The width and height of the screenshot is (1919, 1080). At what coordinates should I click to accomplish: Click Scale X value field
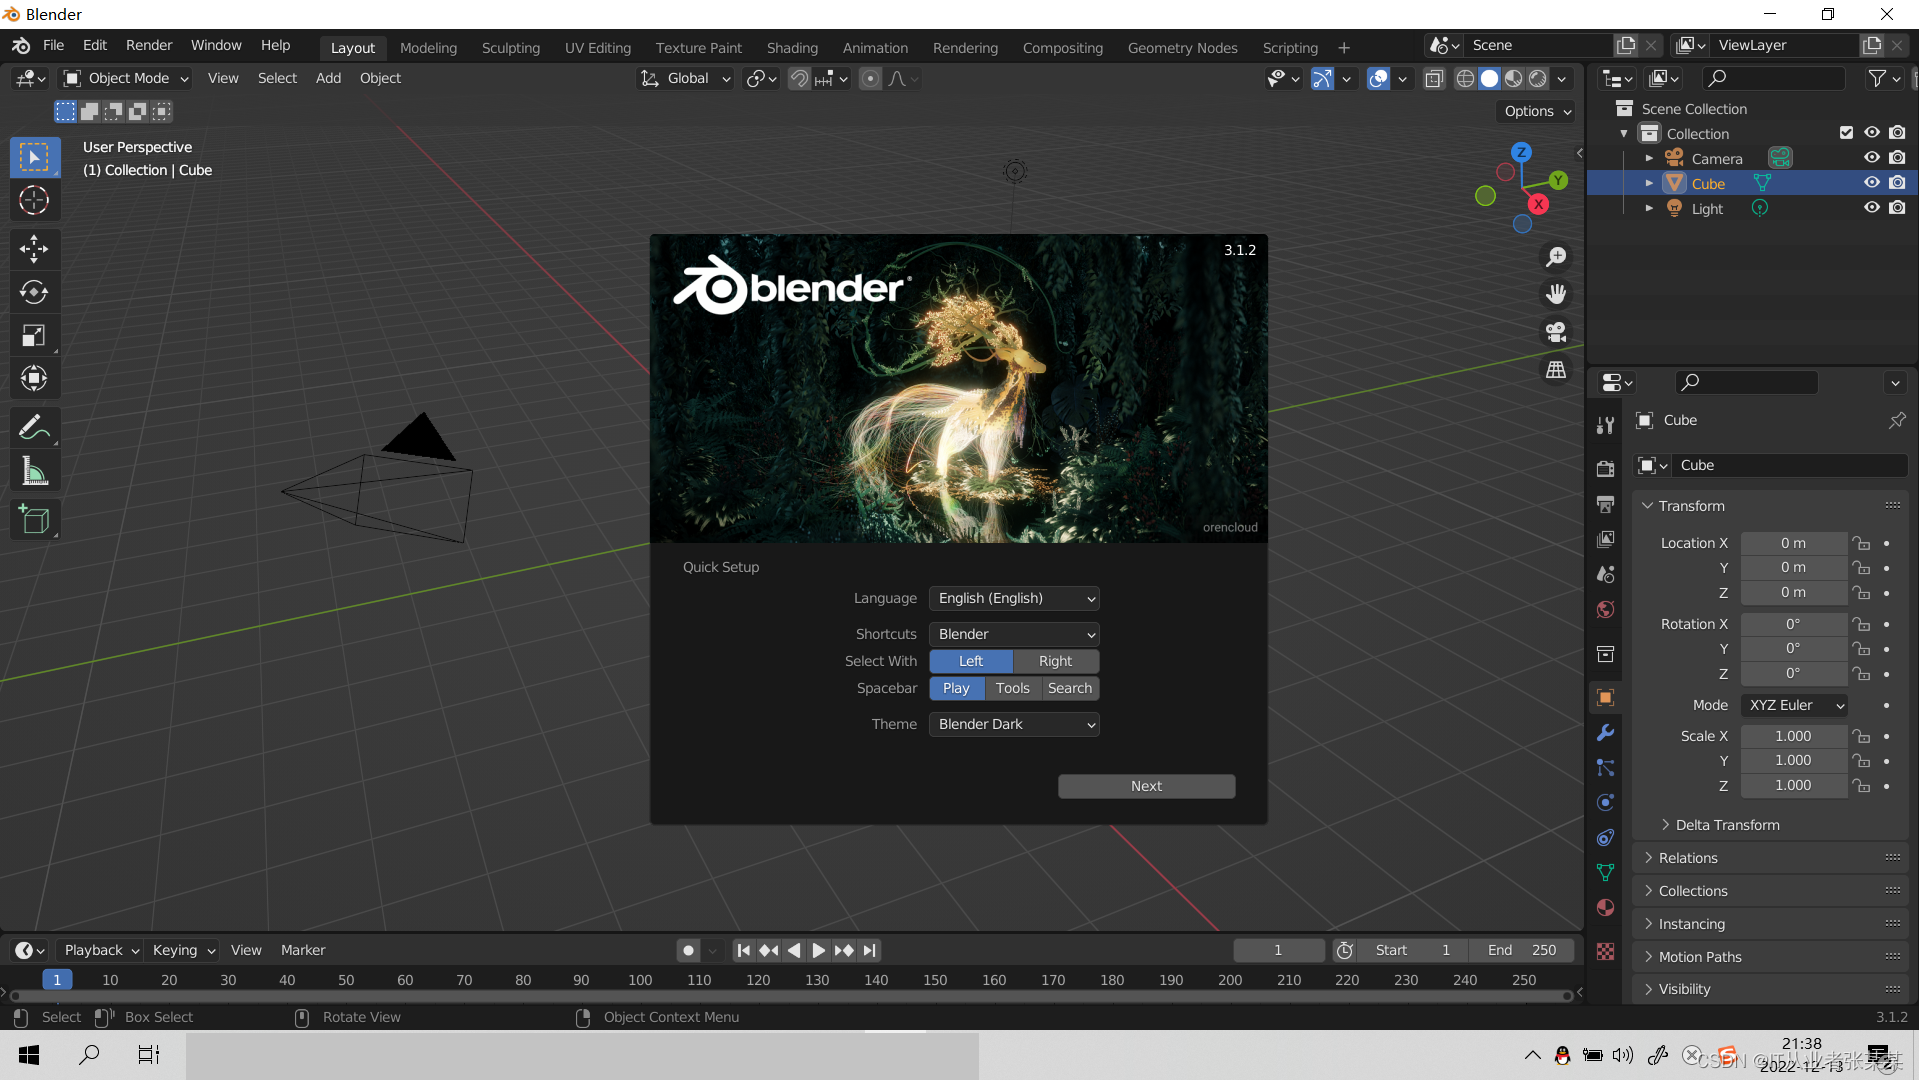tap(1793, 736)
